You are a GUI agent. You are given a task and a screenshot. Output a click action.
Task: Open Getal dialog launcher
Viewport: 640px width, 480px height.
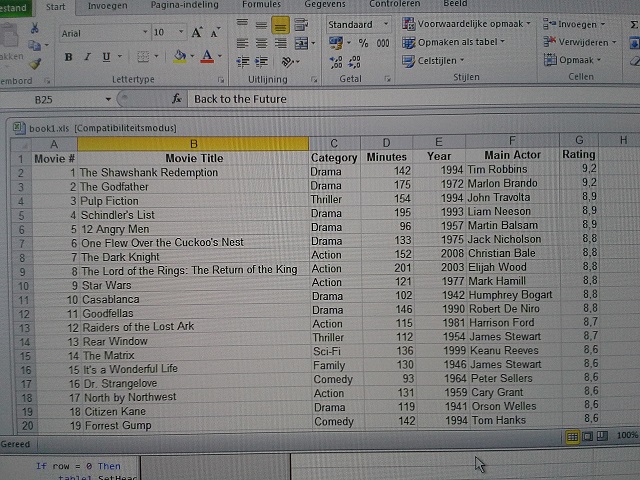point(387,79)
